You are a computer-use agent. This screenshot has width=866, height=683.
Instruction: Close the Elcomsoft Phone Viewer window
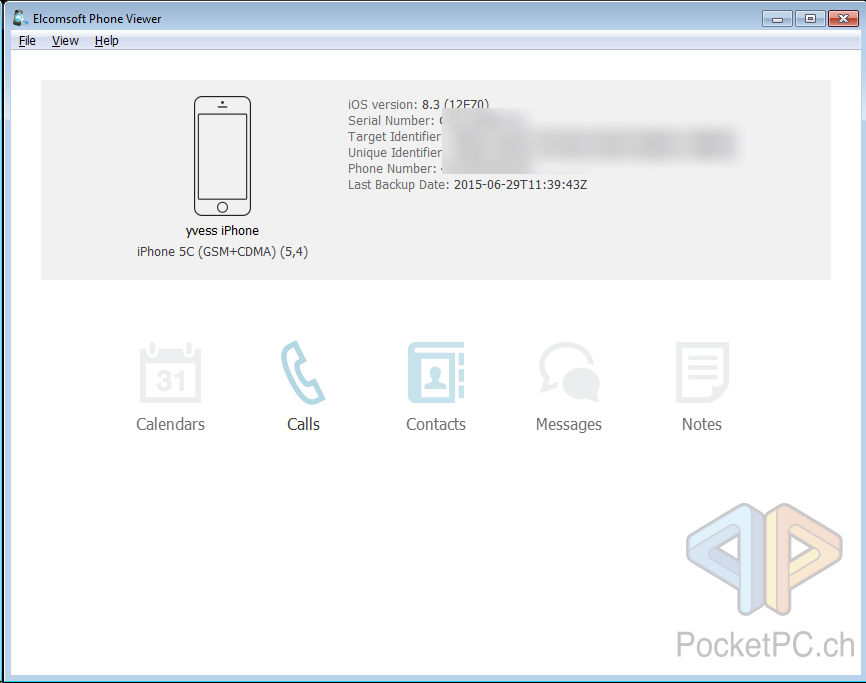click(843, 19)
